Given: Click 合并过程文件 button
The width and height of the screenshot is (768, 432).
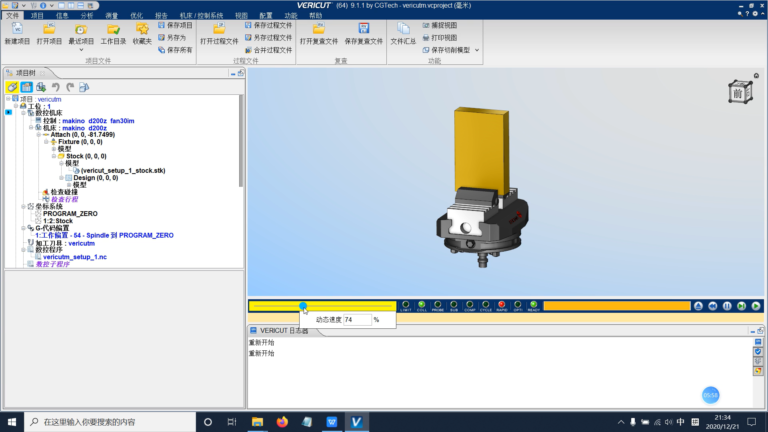Looking at the screenshot, I should coord(268,50).
